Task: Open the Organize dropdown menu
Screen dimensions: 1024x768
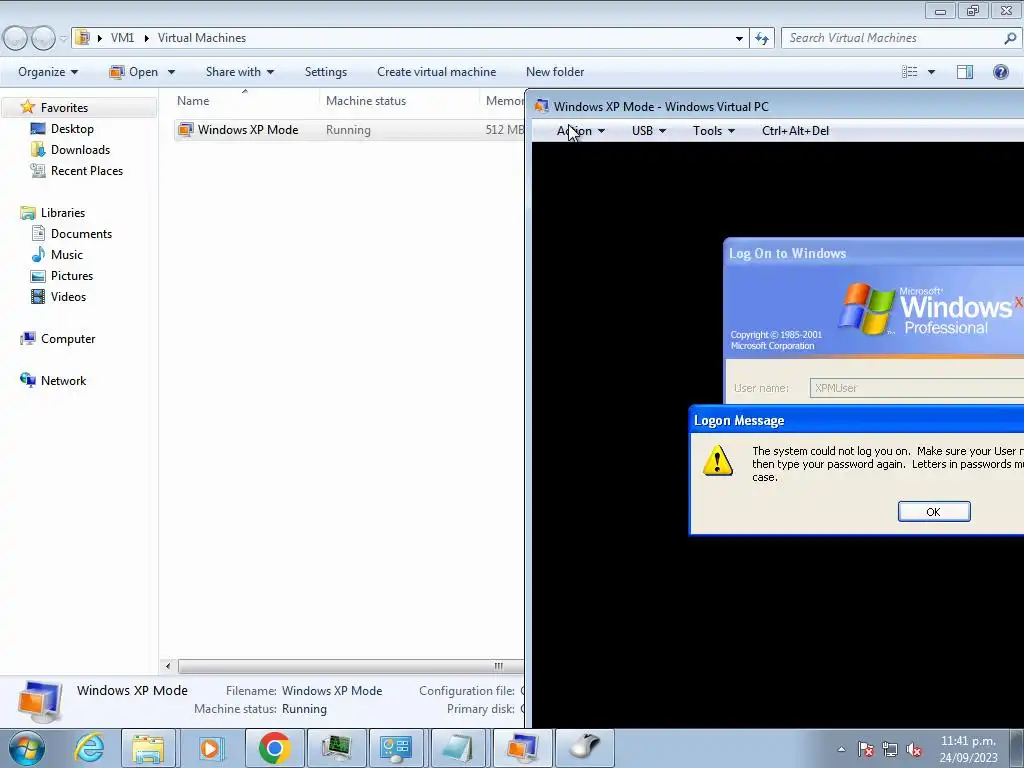Action: click(48, 72)
